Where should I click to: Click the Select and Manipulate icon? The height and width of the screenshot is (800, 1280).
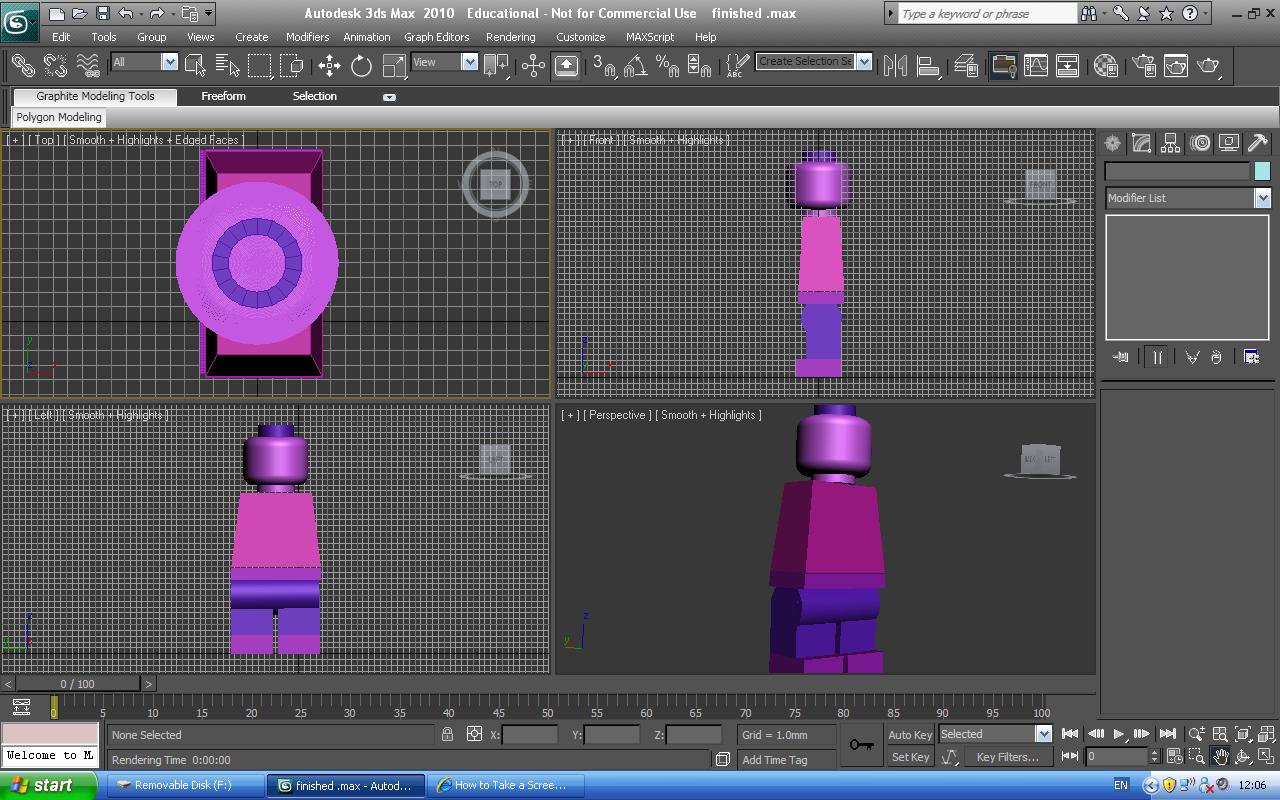point(533,66)
